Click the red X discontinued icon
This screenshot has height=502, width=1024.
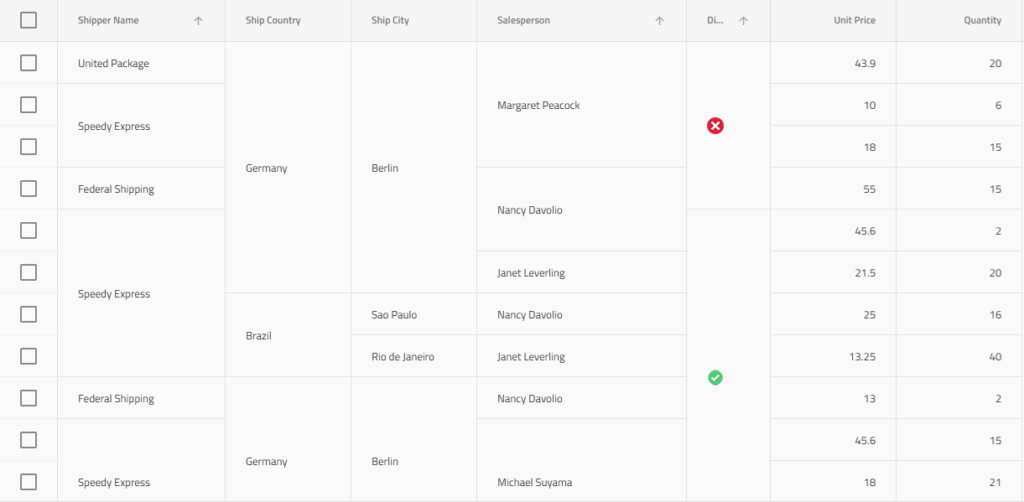pyautogui.click(x=715, y=126)
